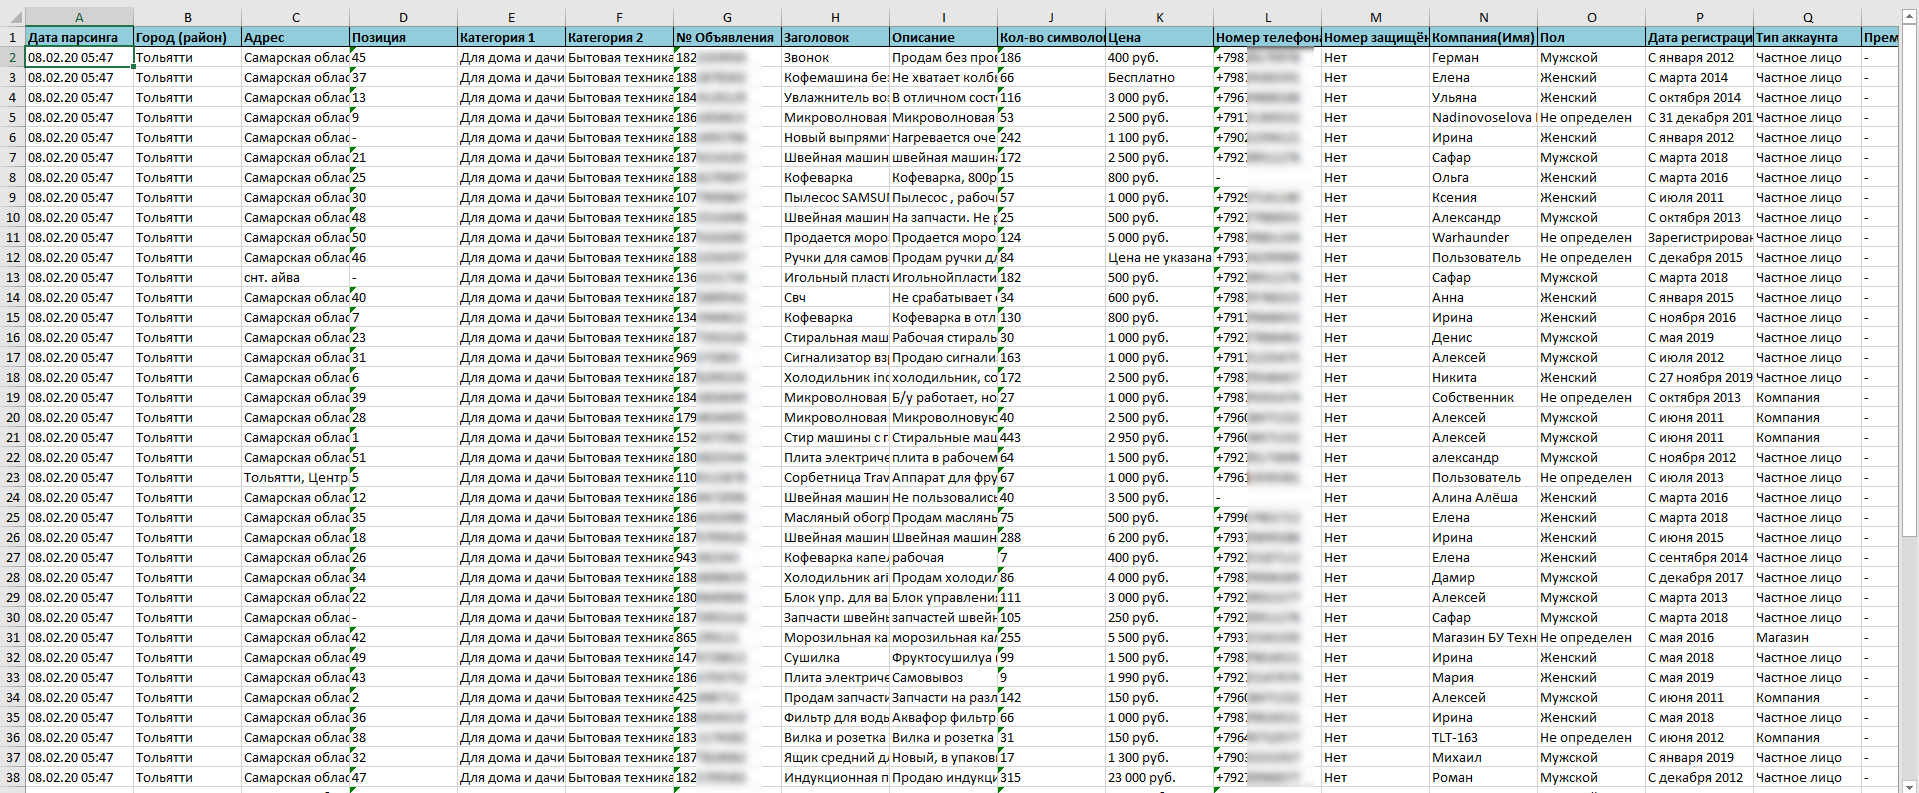Select row 20 header
The image size is (1919, 793).
click(x=12, y=417)
